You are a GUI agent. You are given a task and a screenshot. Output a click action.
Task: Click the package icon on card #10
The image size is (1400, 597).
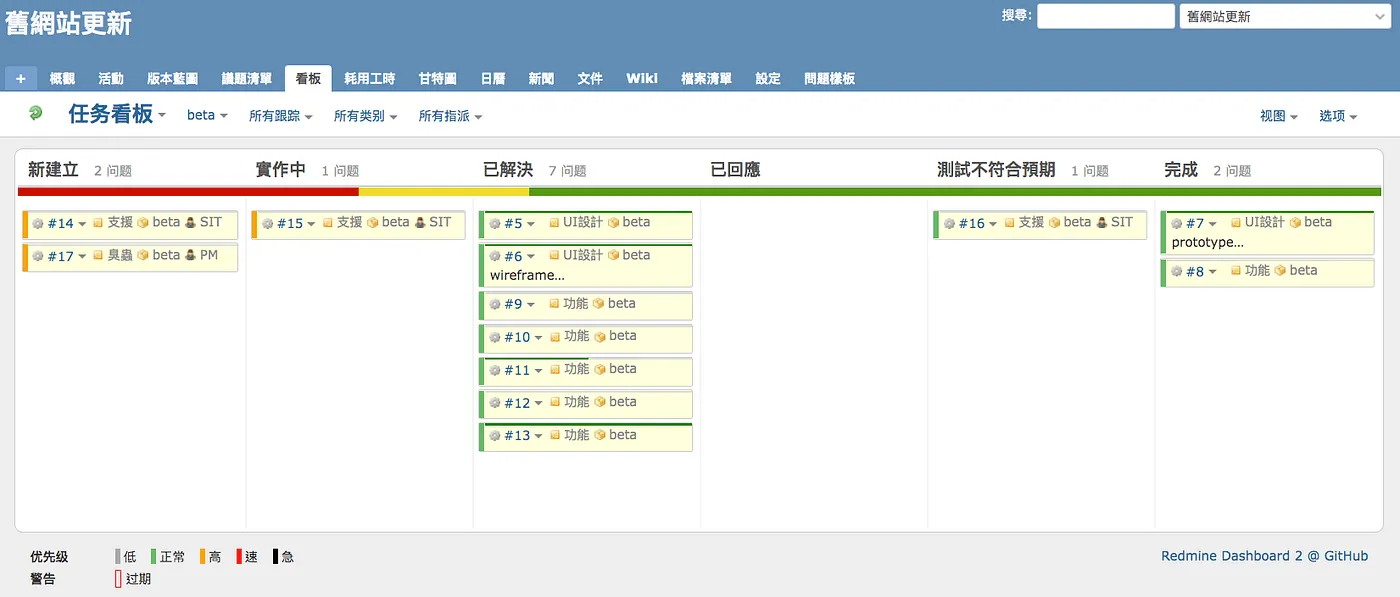(x=600, y=337)
